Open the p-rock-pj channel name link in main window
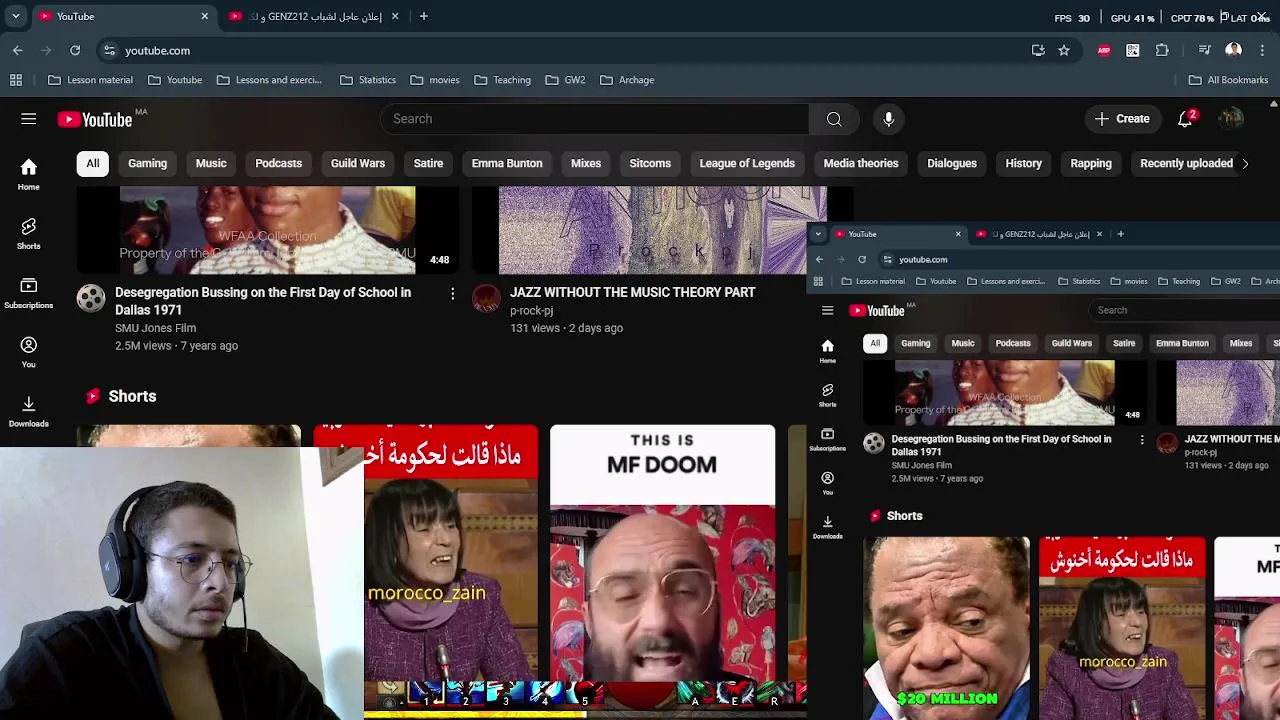Viewport: 1280px width, 720px height. click(531, 311)
